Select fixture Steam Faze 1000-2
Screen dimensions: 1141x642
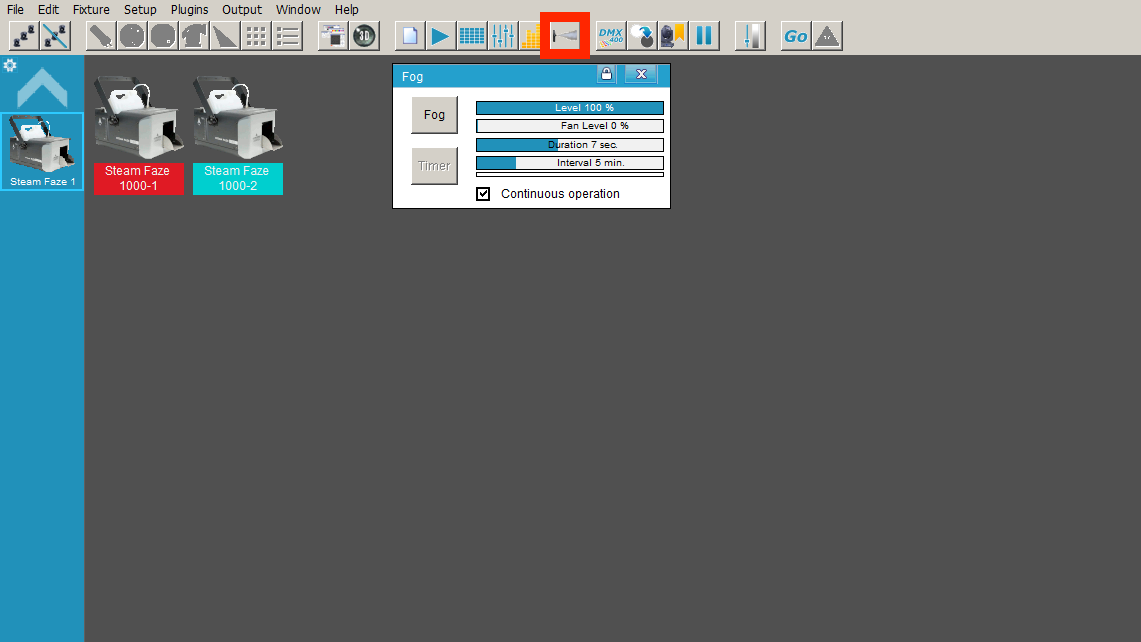pyautogui.click(x=238, y=135)
